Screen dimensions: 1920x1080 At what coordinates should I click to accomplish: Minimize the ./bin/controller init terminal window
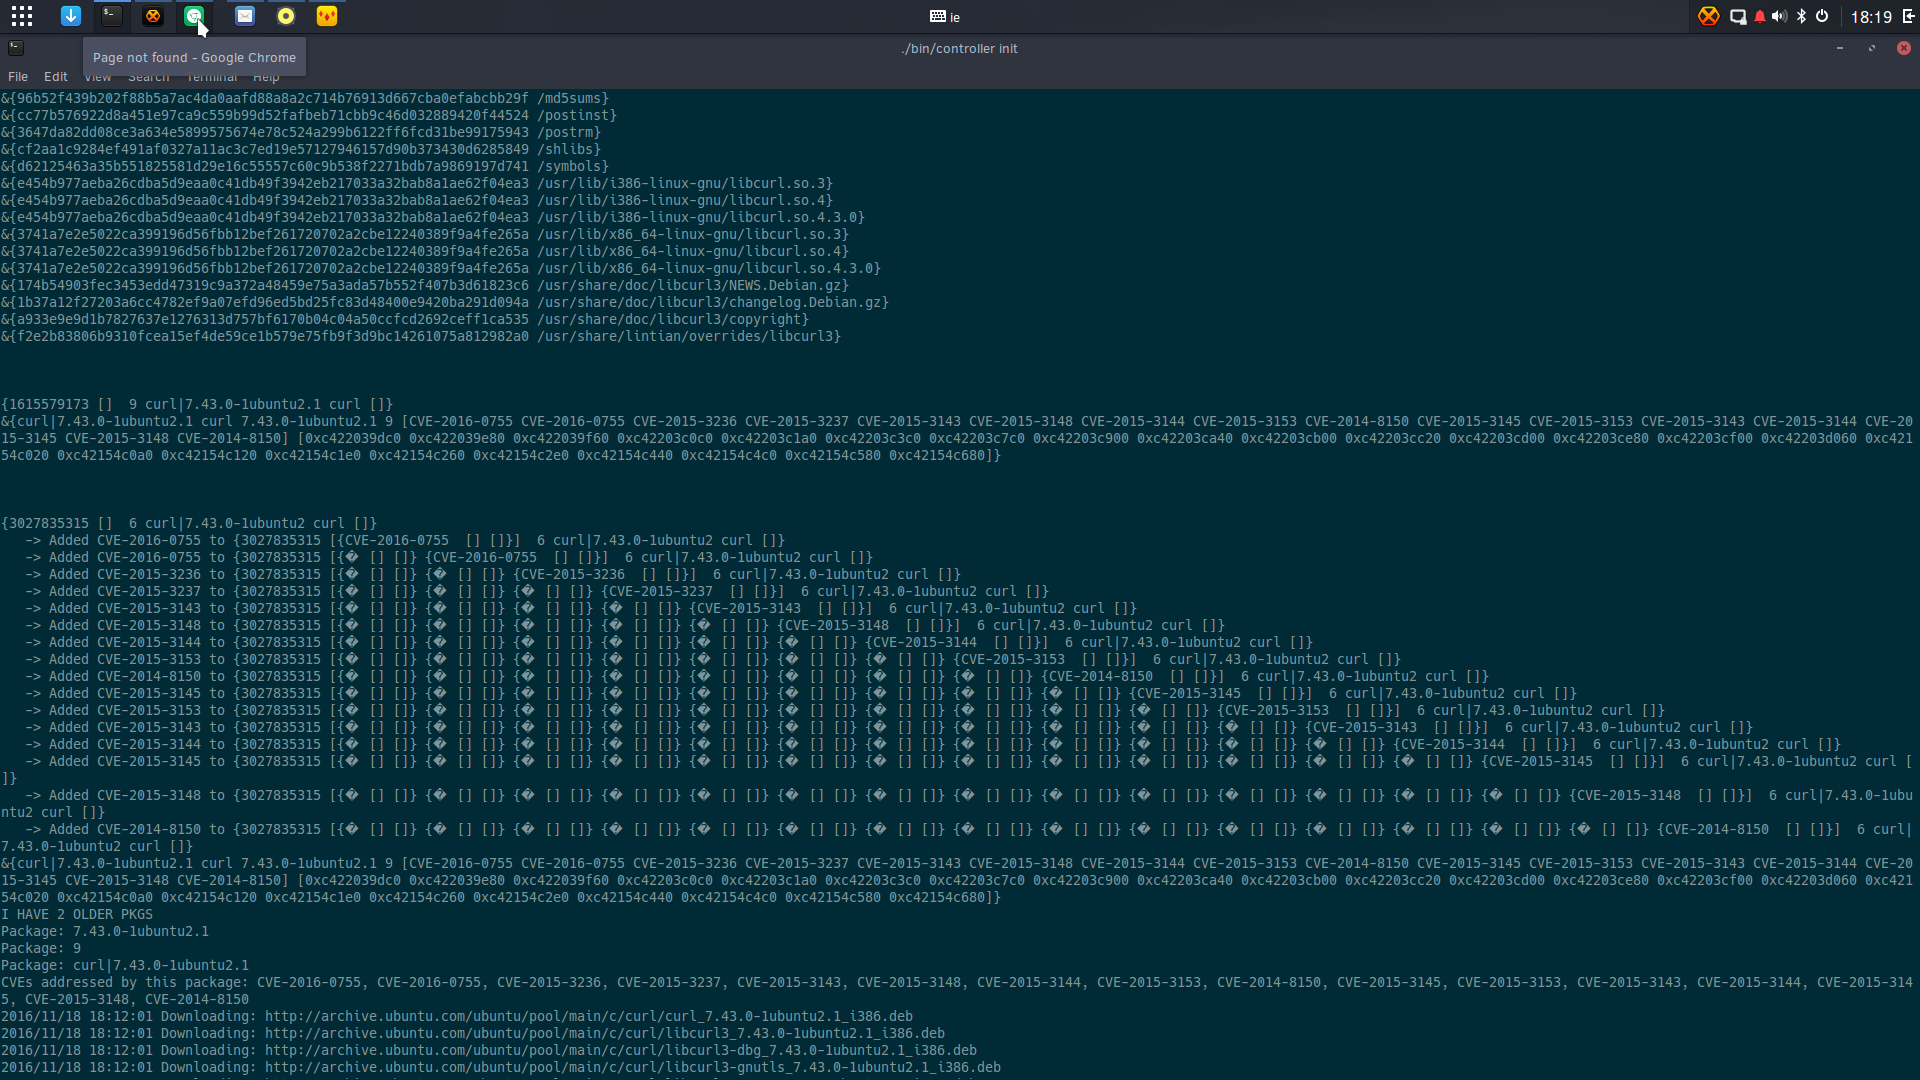(x=1840, y=48)
